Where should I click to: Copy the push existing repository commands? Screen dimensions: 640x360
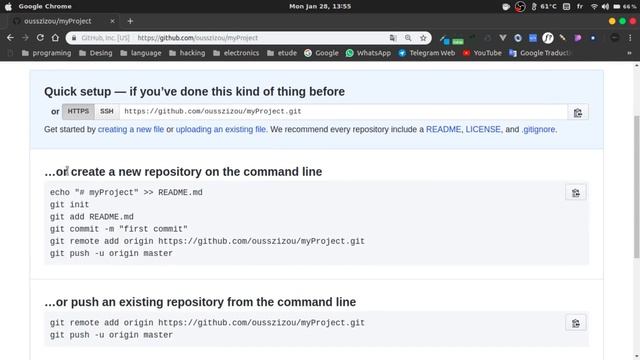[x=576, y=323]
